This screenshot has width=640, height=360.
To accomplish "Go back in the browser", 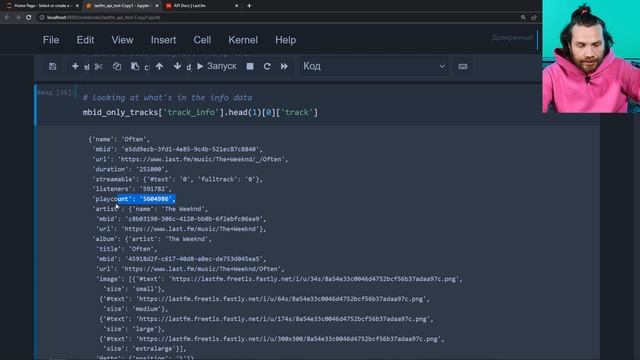I will [7, 18].
